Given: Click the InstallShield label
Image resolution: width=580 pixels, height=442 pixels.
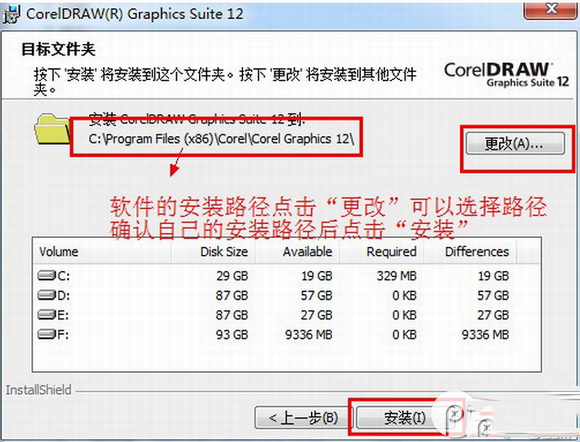Looking at the screenshot, I should (x=38, y=390).
